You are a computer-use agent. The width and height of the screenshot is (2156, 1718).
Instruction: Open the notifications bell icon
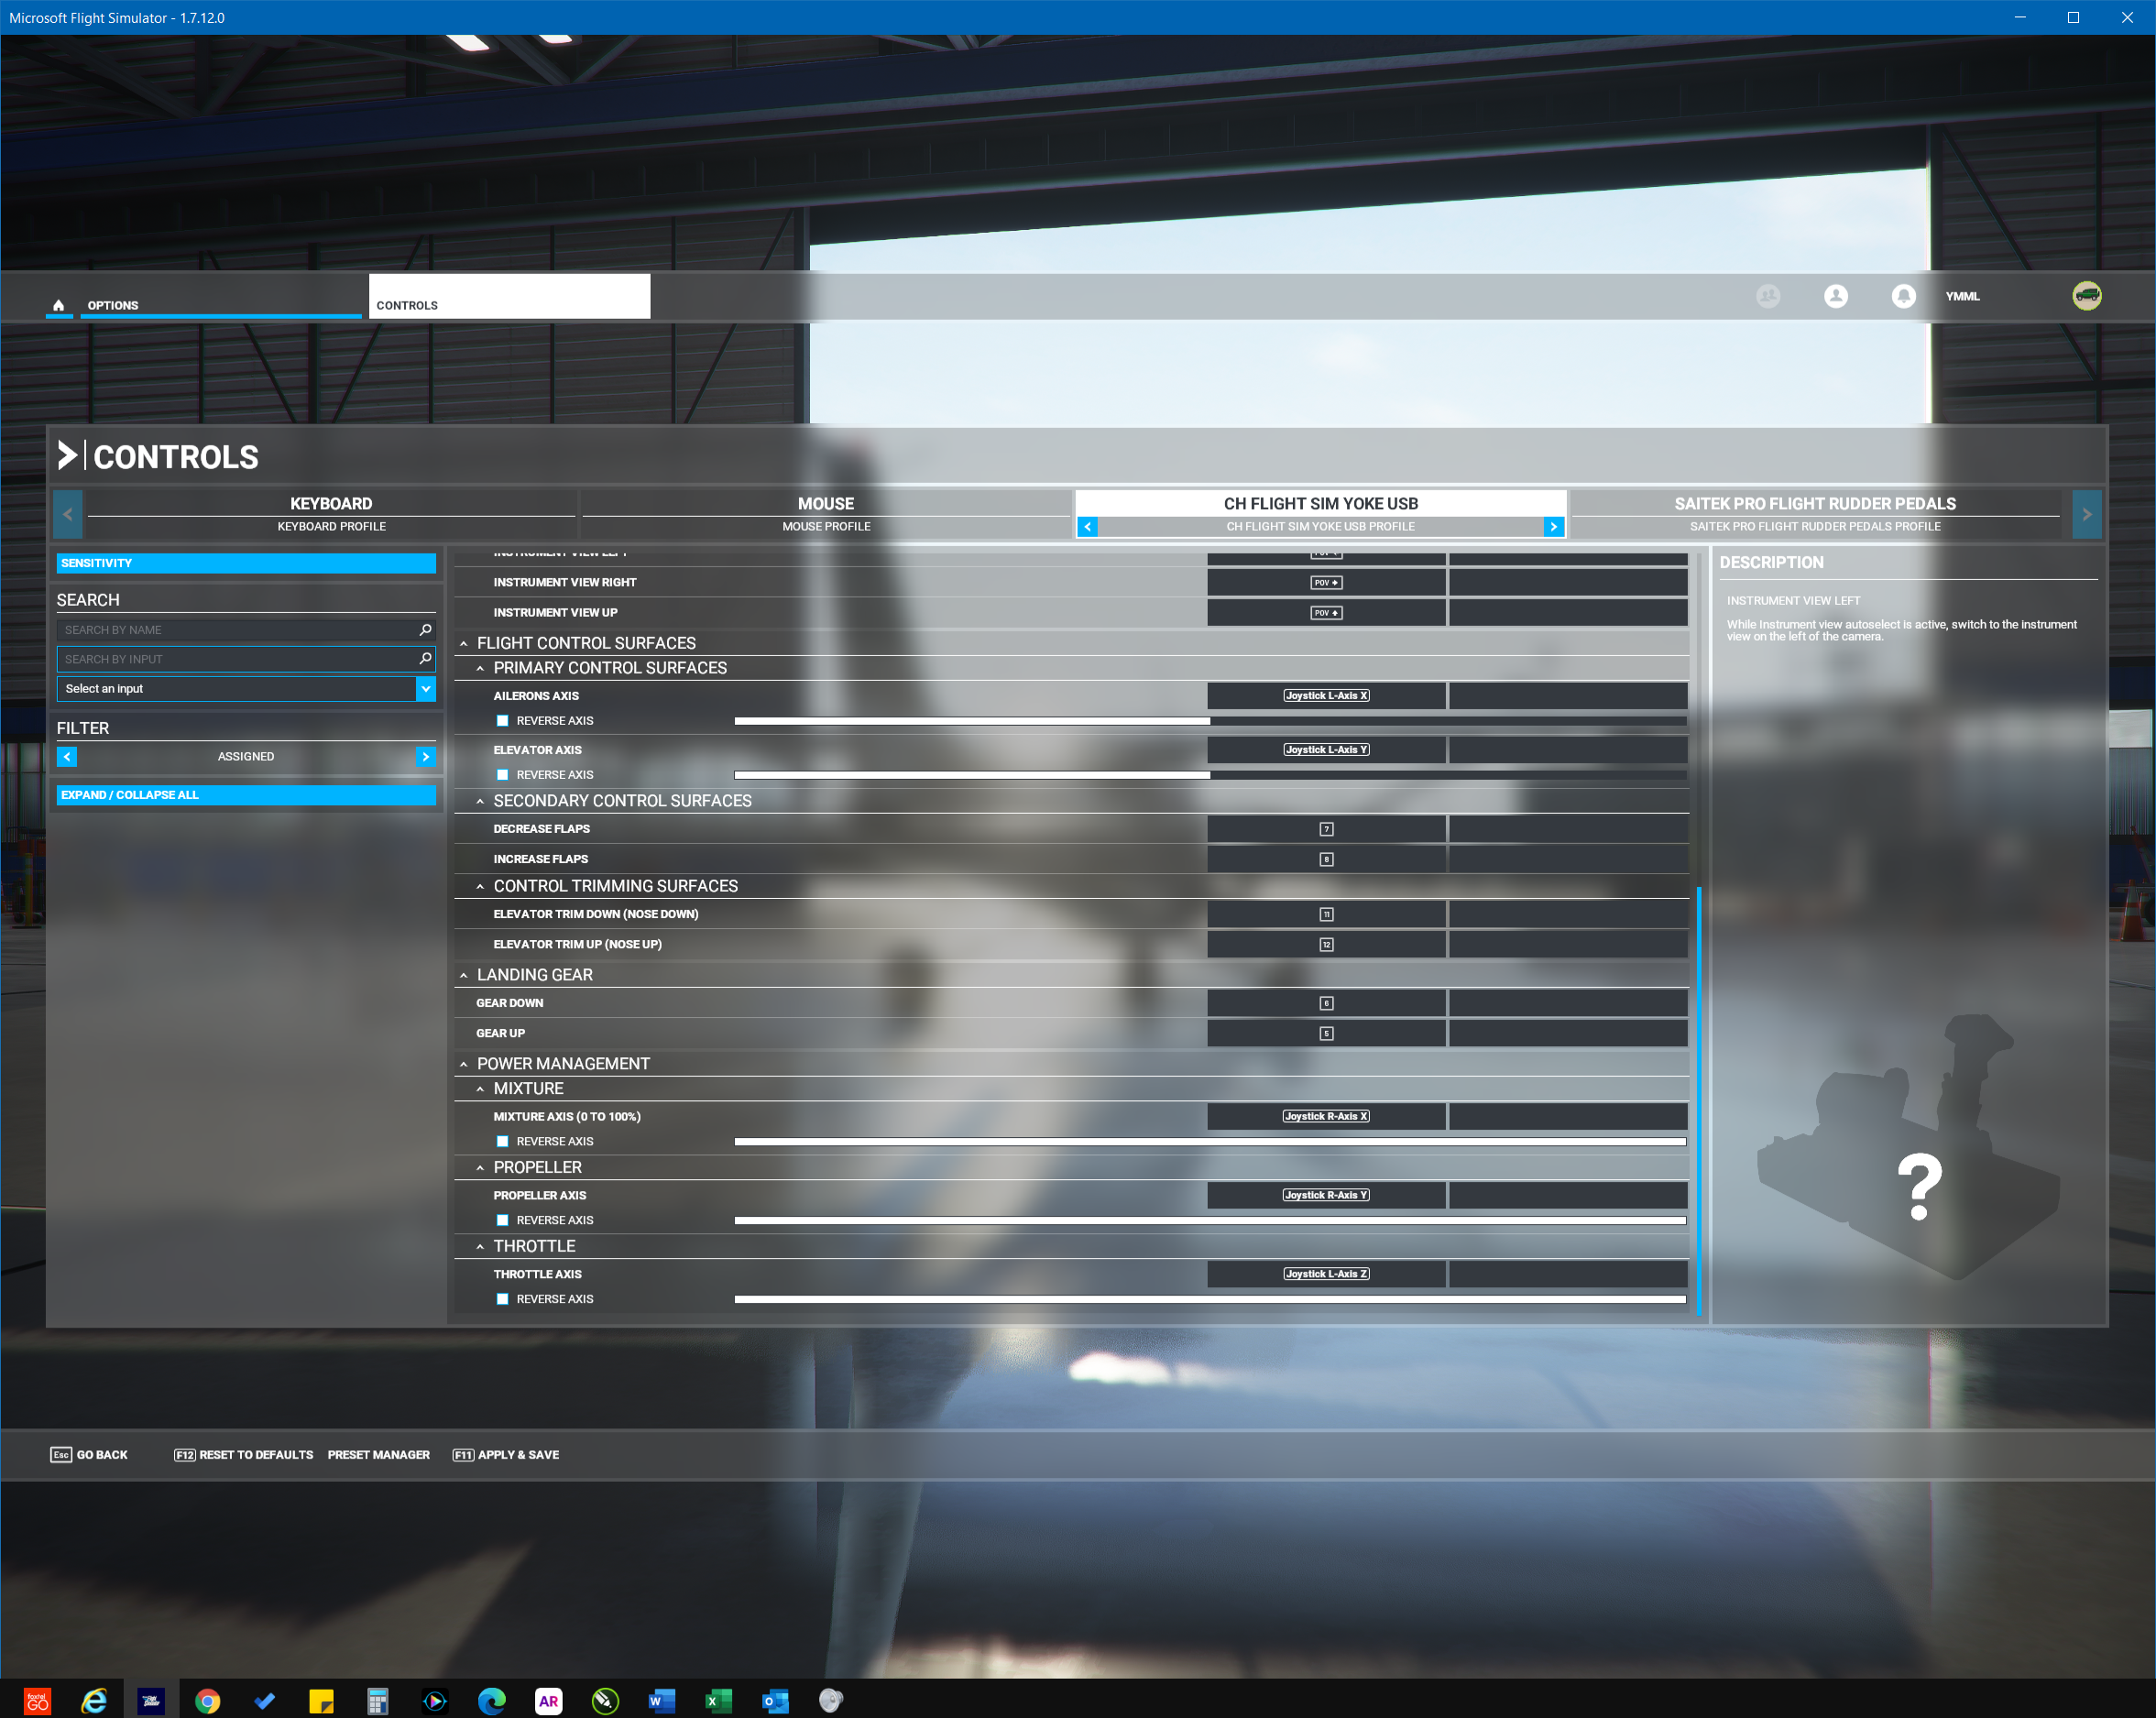click(x=1903, y=296)
